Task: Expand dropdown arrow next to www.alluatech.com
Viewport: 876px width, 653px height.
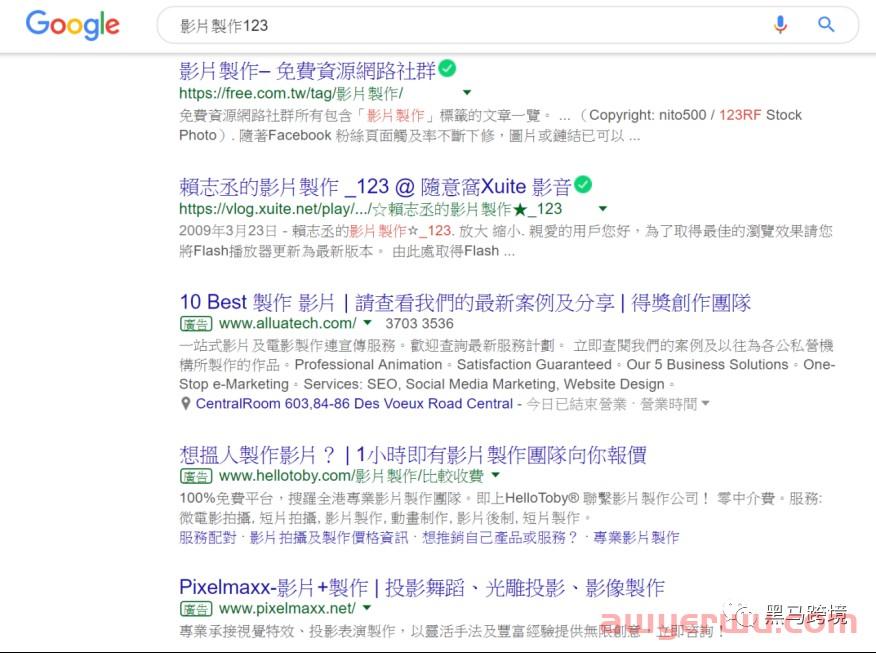Action: [367, 322]
